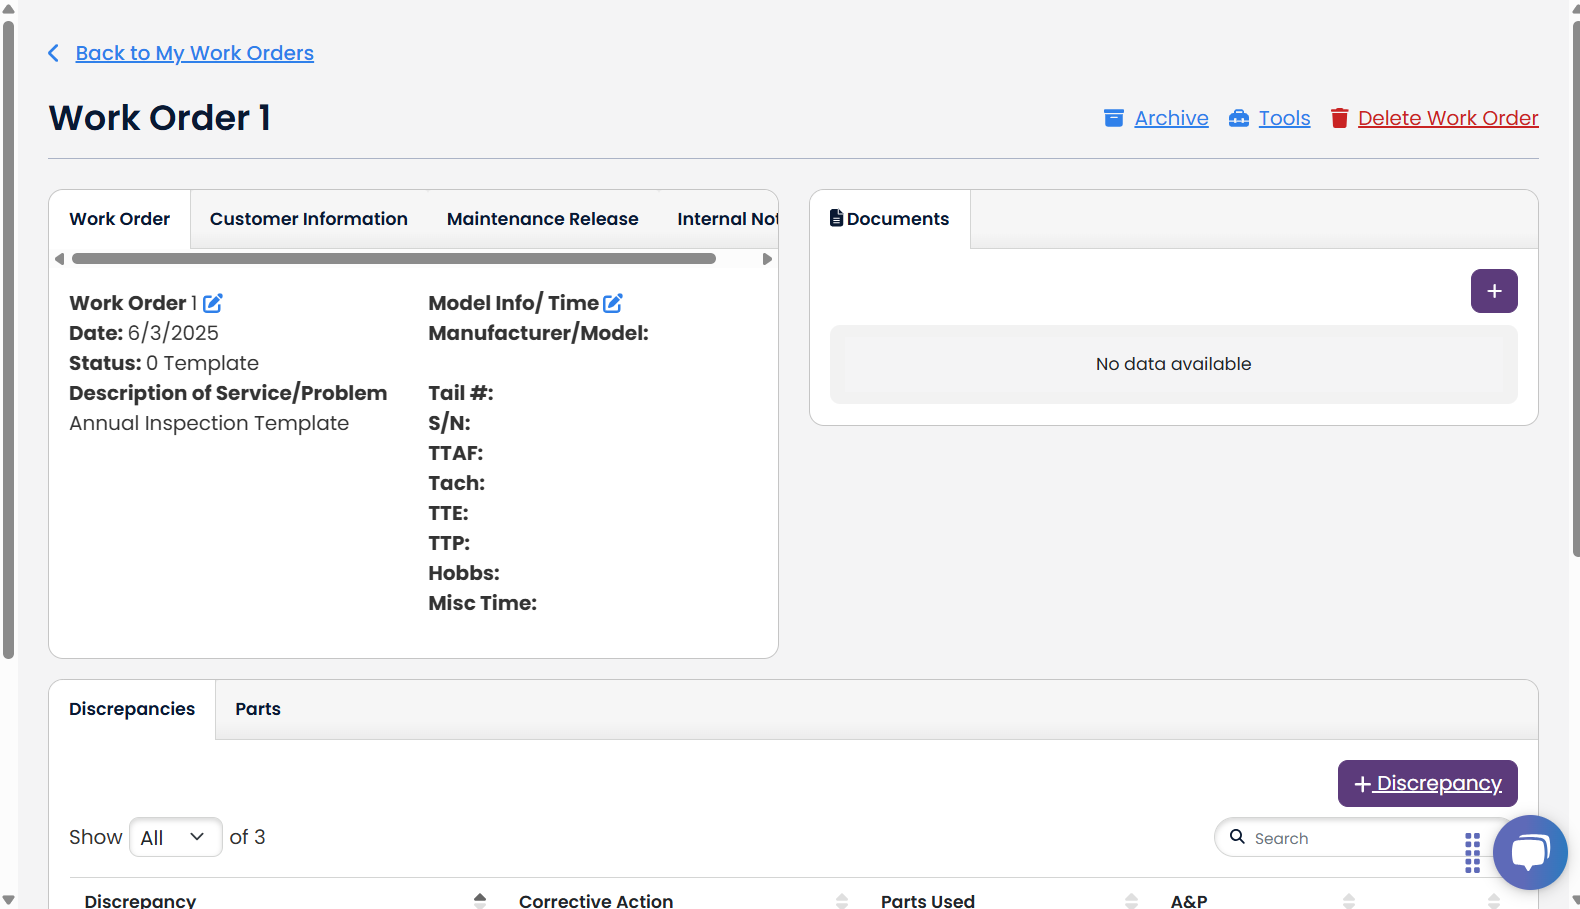The width and height of the screenshot is (1580, 909).
Task: Click the back chevron arrow icon
Action: coord(54,53)
